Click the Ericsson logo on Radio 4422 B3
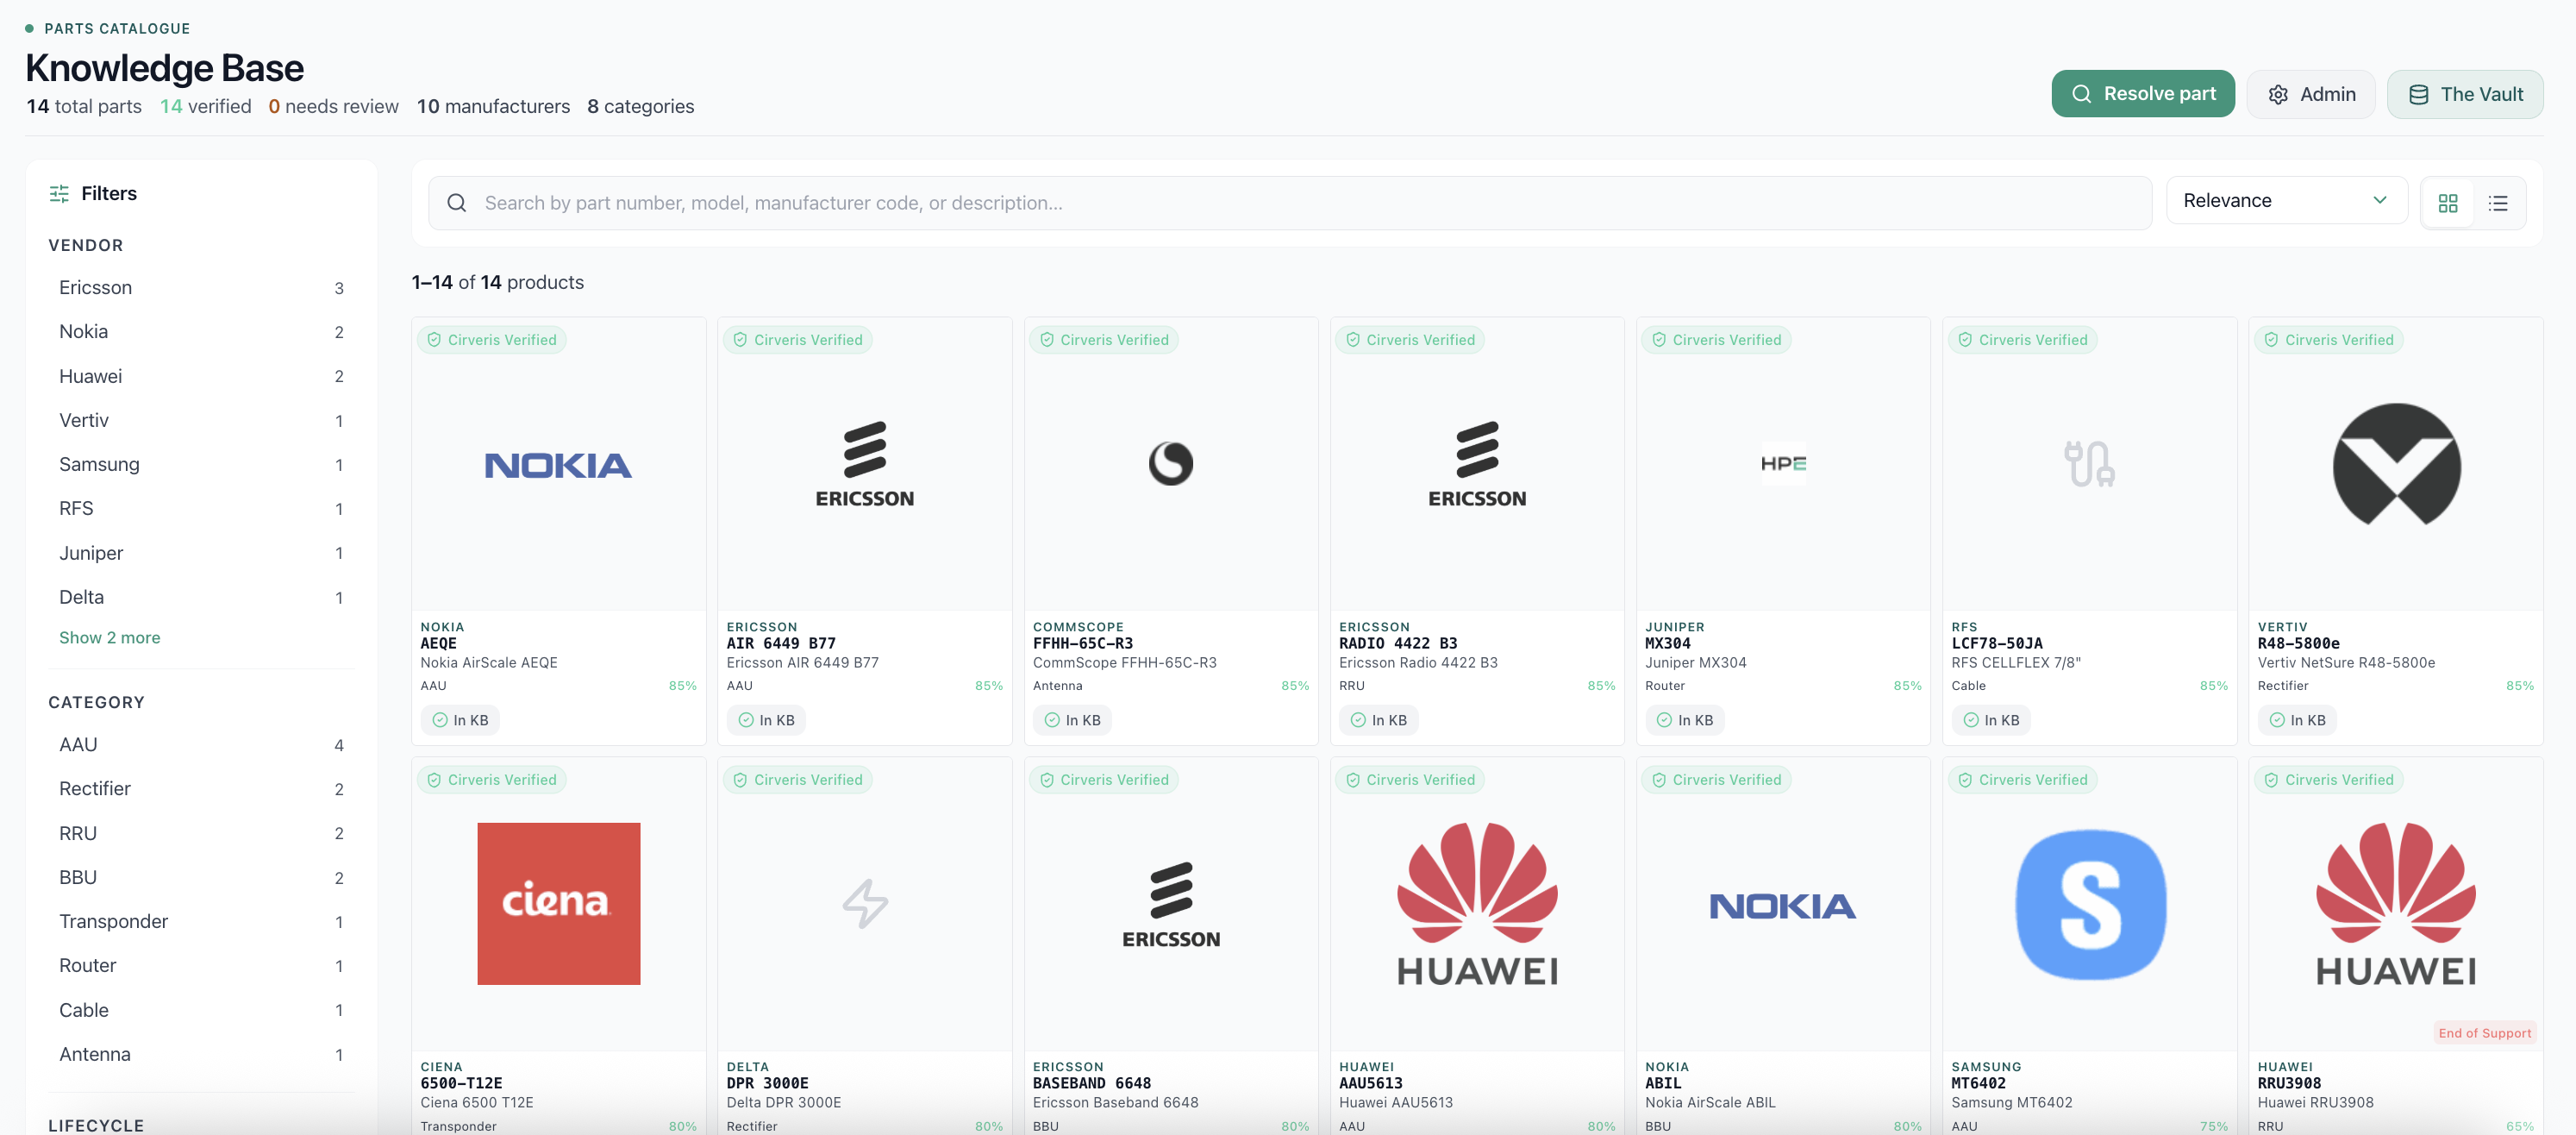This screenshot has height=1135, width=2576. [x=1477, y=464]
